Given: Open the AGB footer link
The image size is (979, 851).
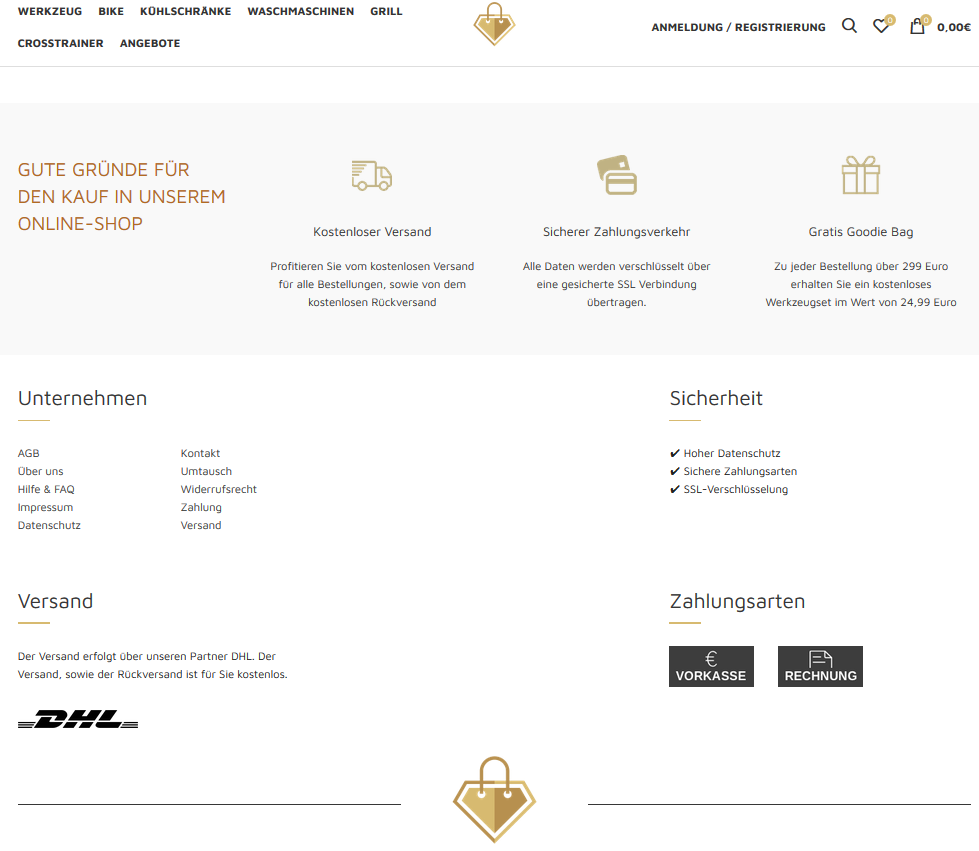Looking at the screenshot, I should tap(29, 453).
